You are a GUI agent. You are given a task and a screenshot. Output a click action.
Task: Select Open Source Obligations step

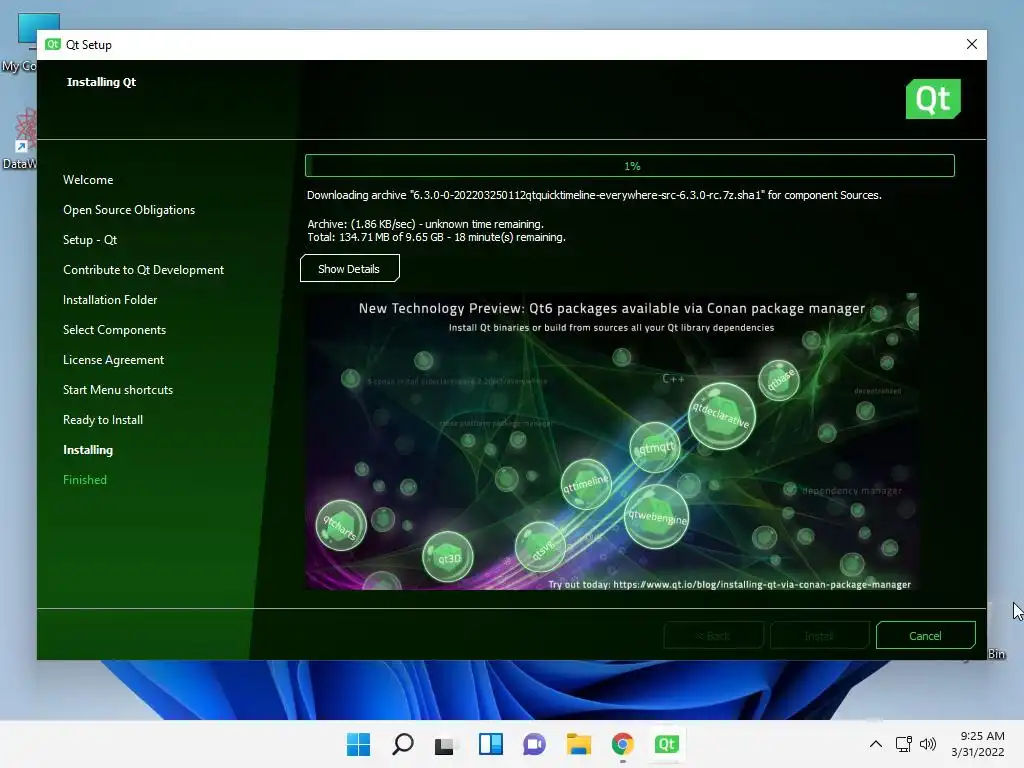[x=129, y=210]
